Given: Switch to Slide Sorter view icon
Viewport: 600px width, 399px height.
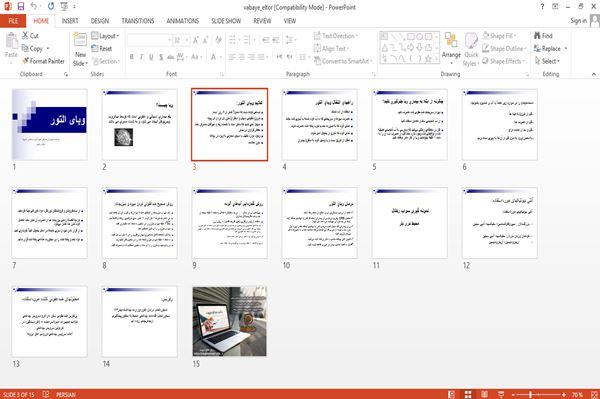Looking at the screenshot, I should 468,394.
